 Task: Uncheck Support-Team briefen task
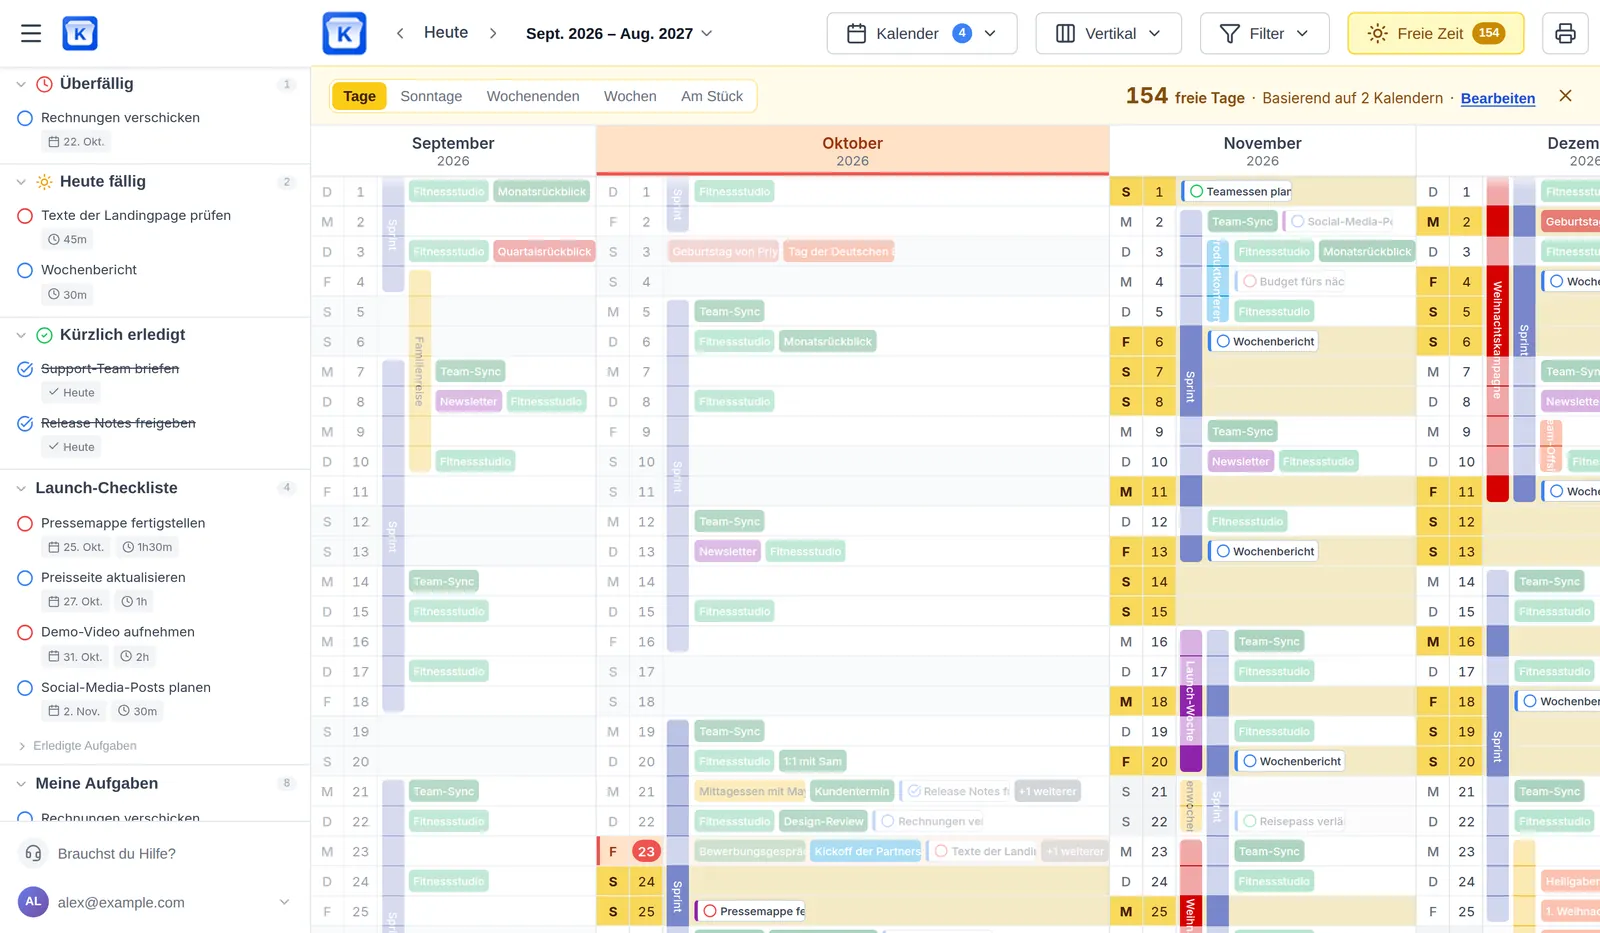[x=26, y=369]
